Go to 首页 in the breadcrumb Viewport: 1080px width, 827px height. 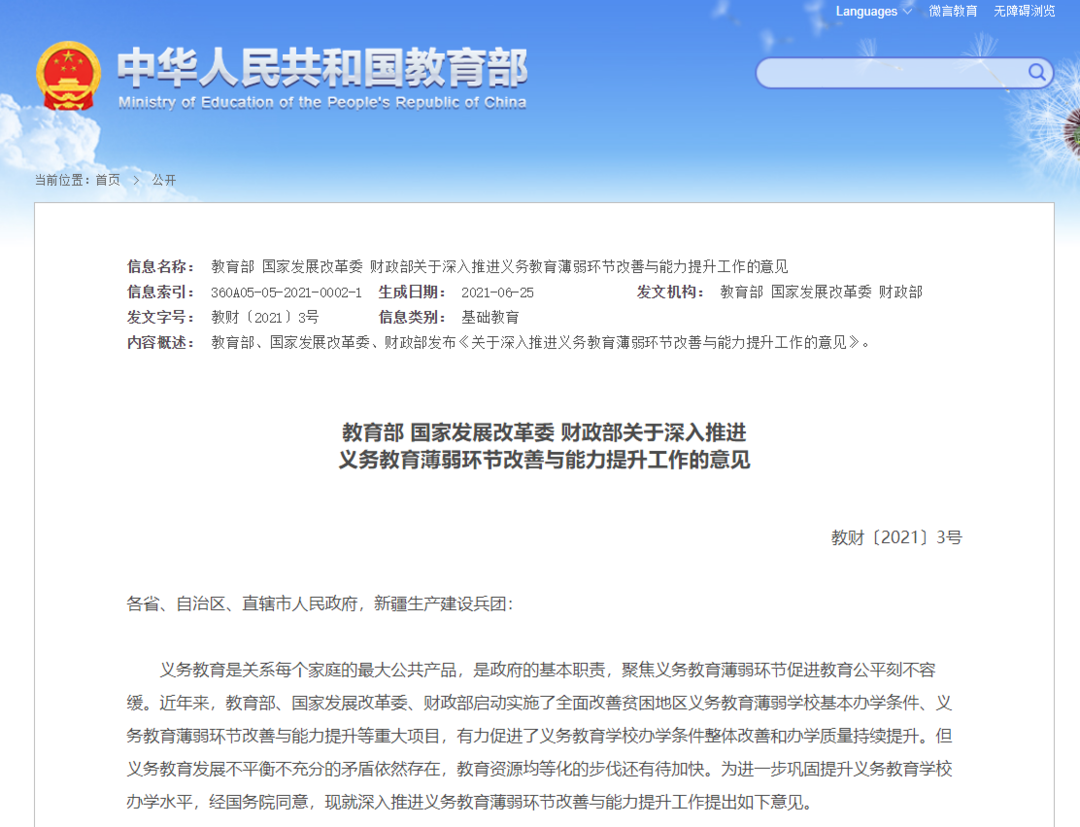(107, 180)
